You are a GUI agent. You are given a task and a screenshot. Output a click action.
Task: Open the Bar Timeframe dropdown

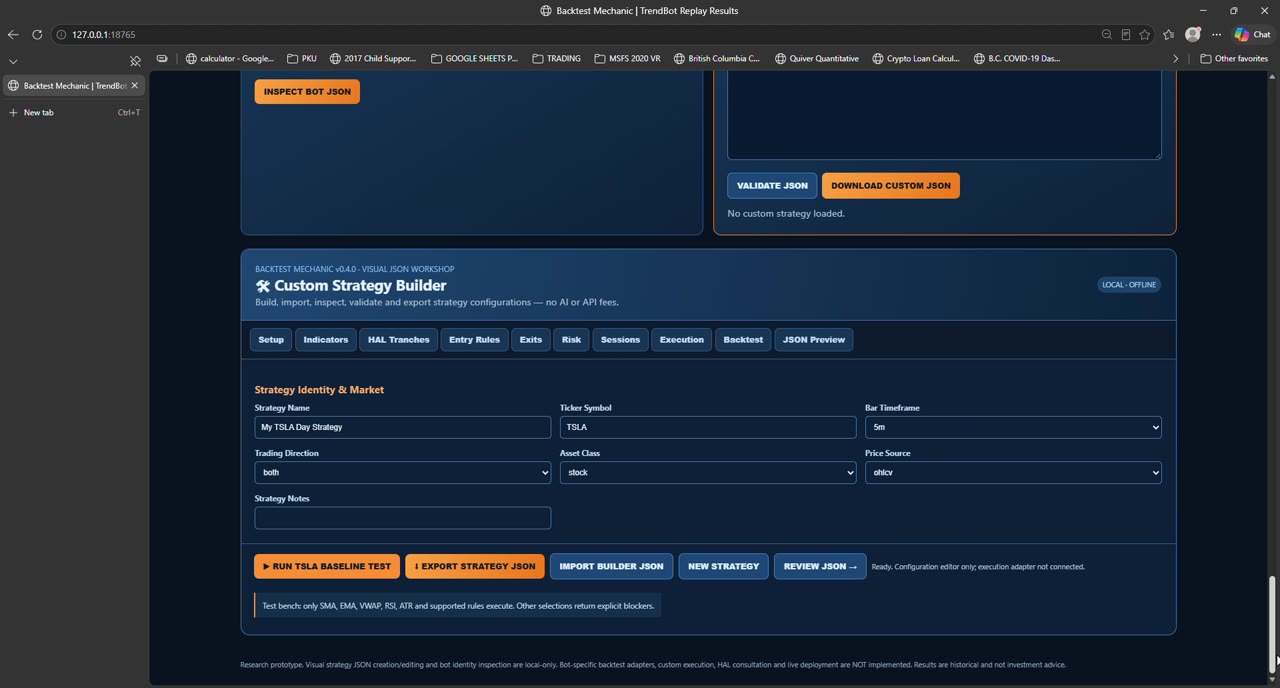click(1013, 427)
